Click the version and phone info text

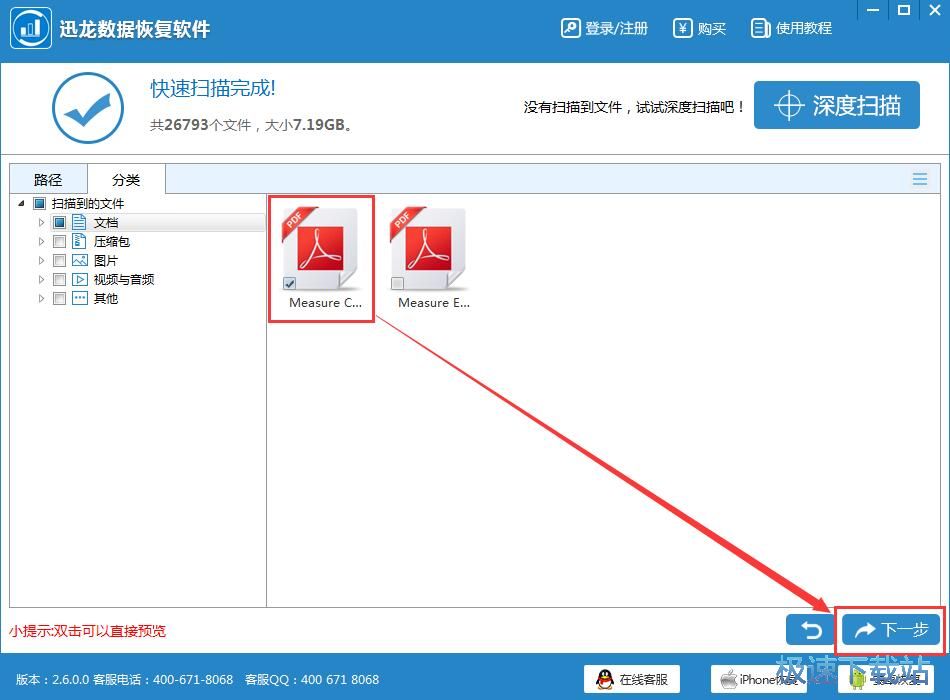click(124, 679)
